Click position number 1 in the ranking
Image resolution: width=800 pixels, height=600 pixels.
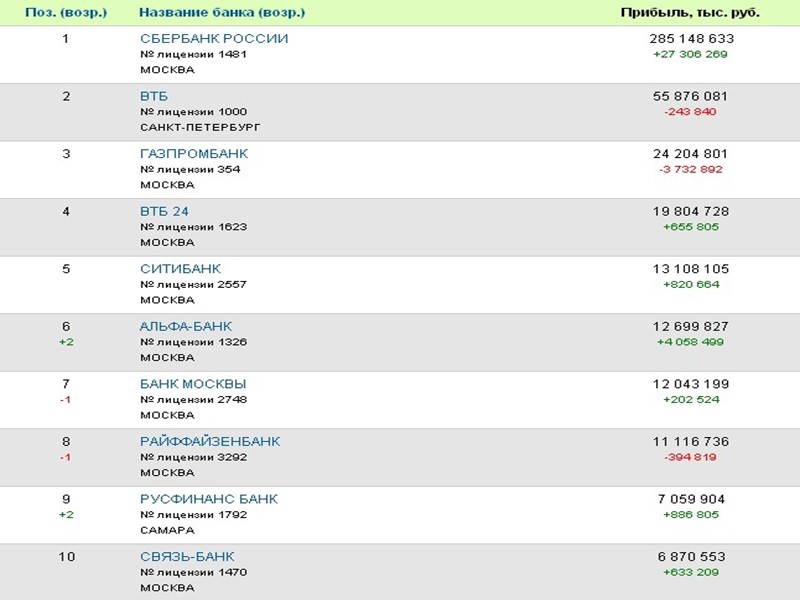(66, 39)
